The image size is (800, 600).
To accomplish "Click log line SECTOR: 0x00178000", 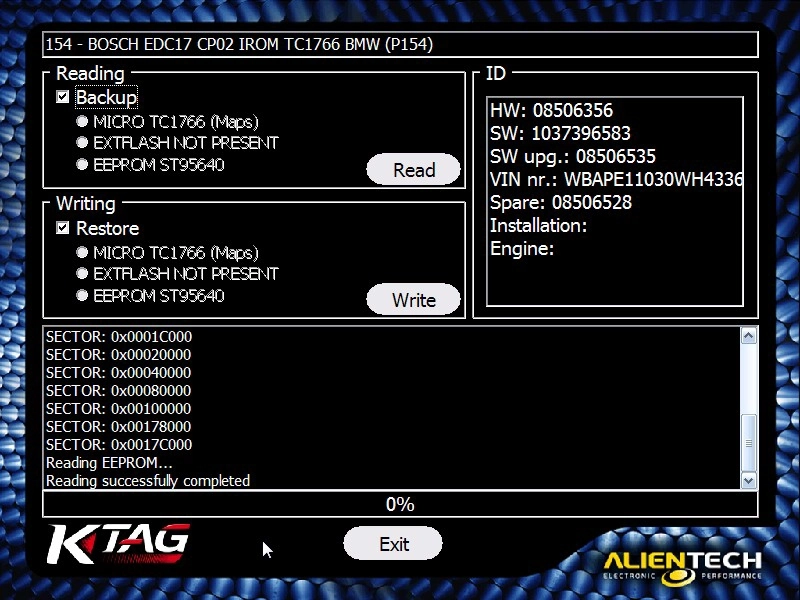I will 118,427.
